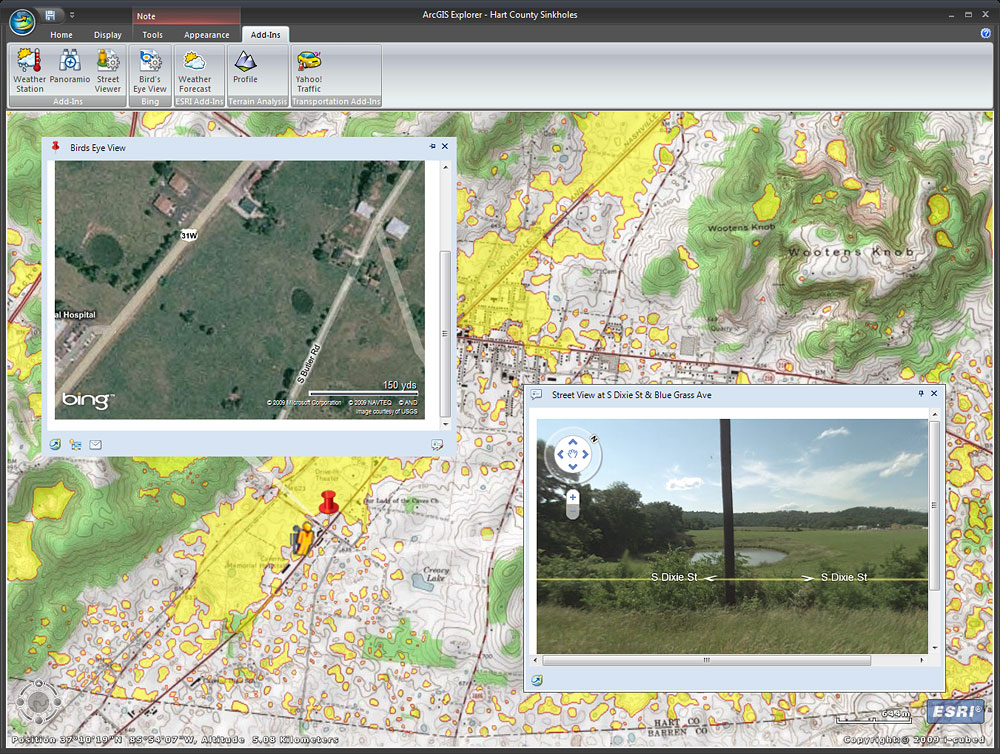Select the Add-Ins ribbon tab
Image resolution: width=1000 pixels, height=754 pixels.
point(265,34)
